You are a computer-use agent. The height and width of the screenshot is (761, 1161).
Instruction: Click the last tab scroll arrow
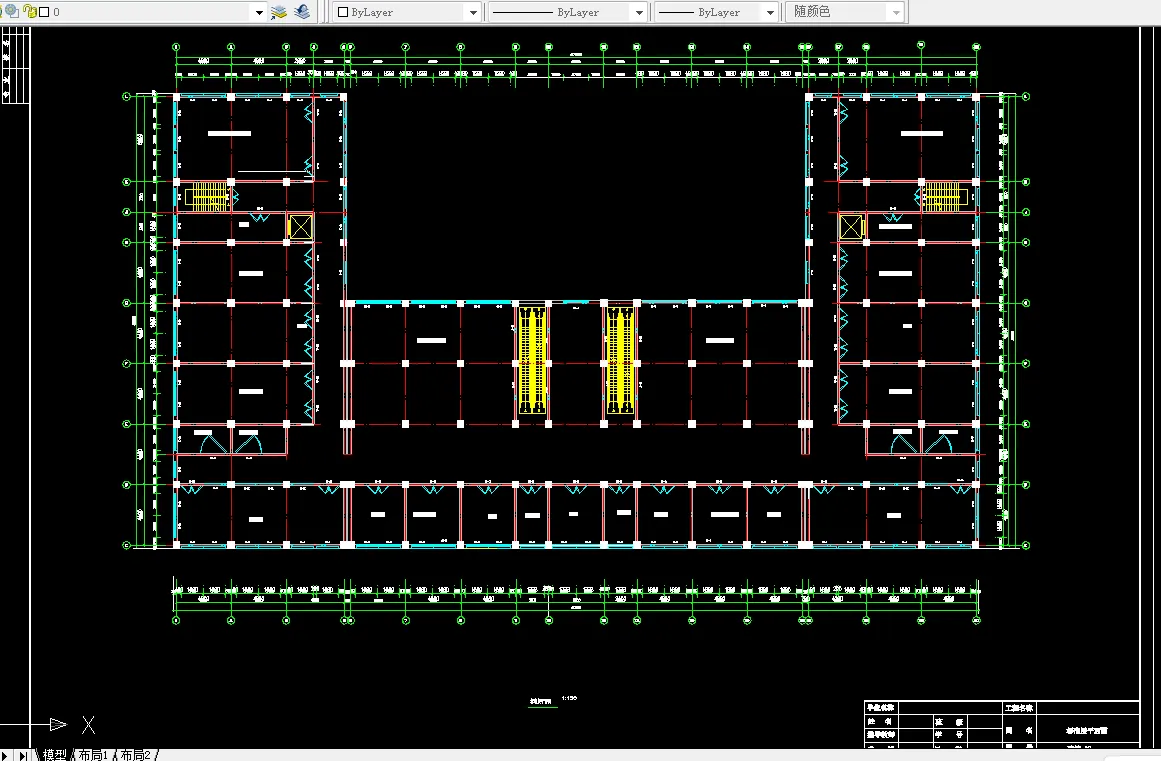click(23, 755)
